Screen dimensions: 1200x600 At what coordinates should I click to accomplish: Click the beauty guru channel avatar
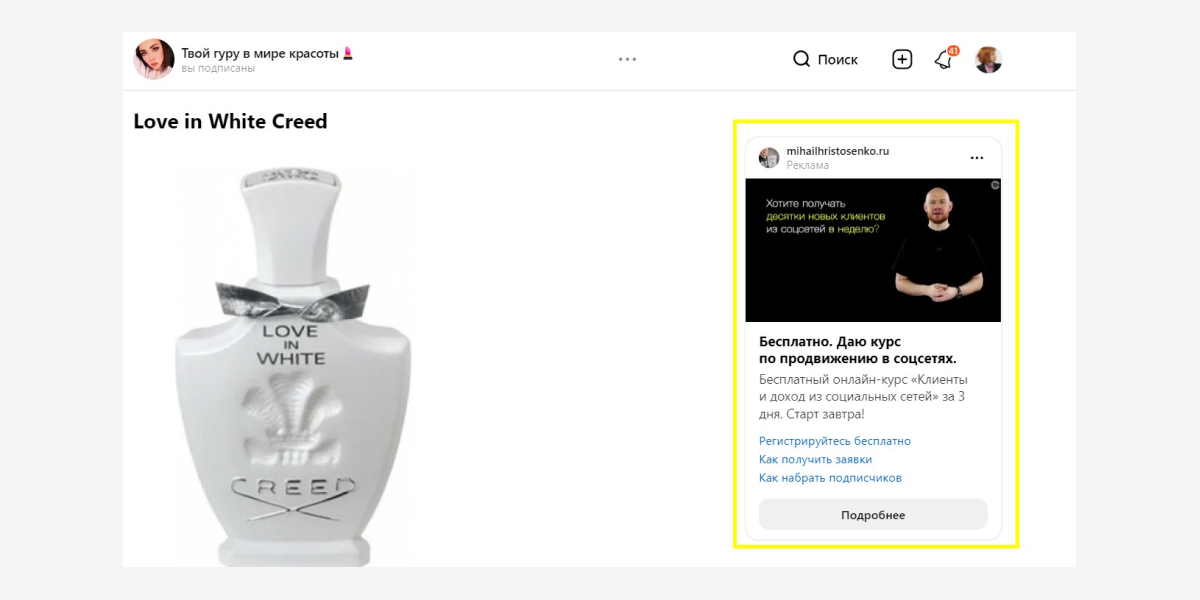click(154, 59)
